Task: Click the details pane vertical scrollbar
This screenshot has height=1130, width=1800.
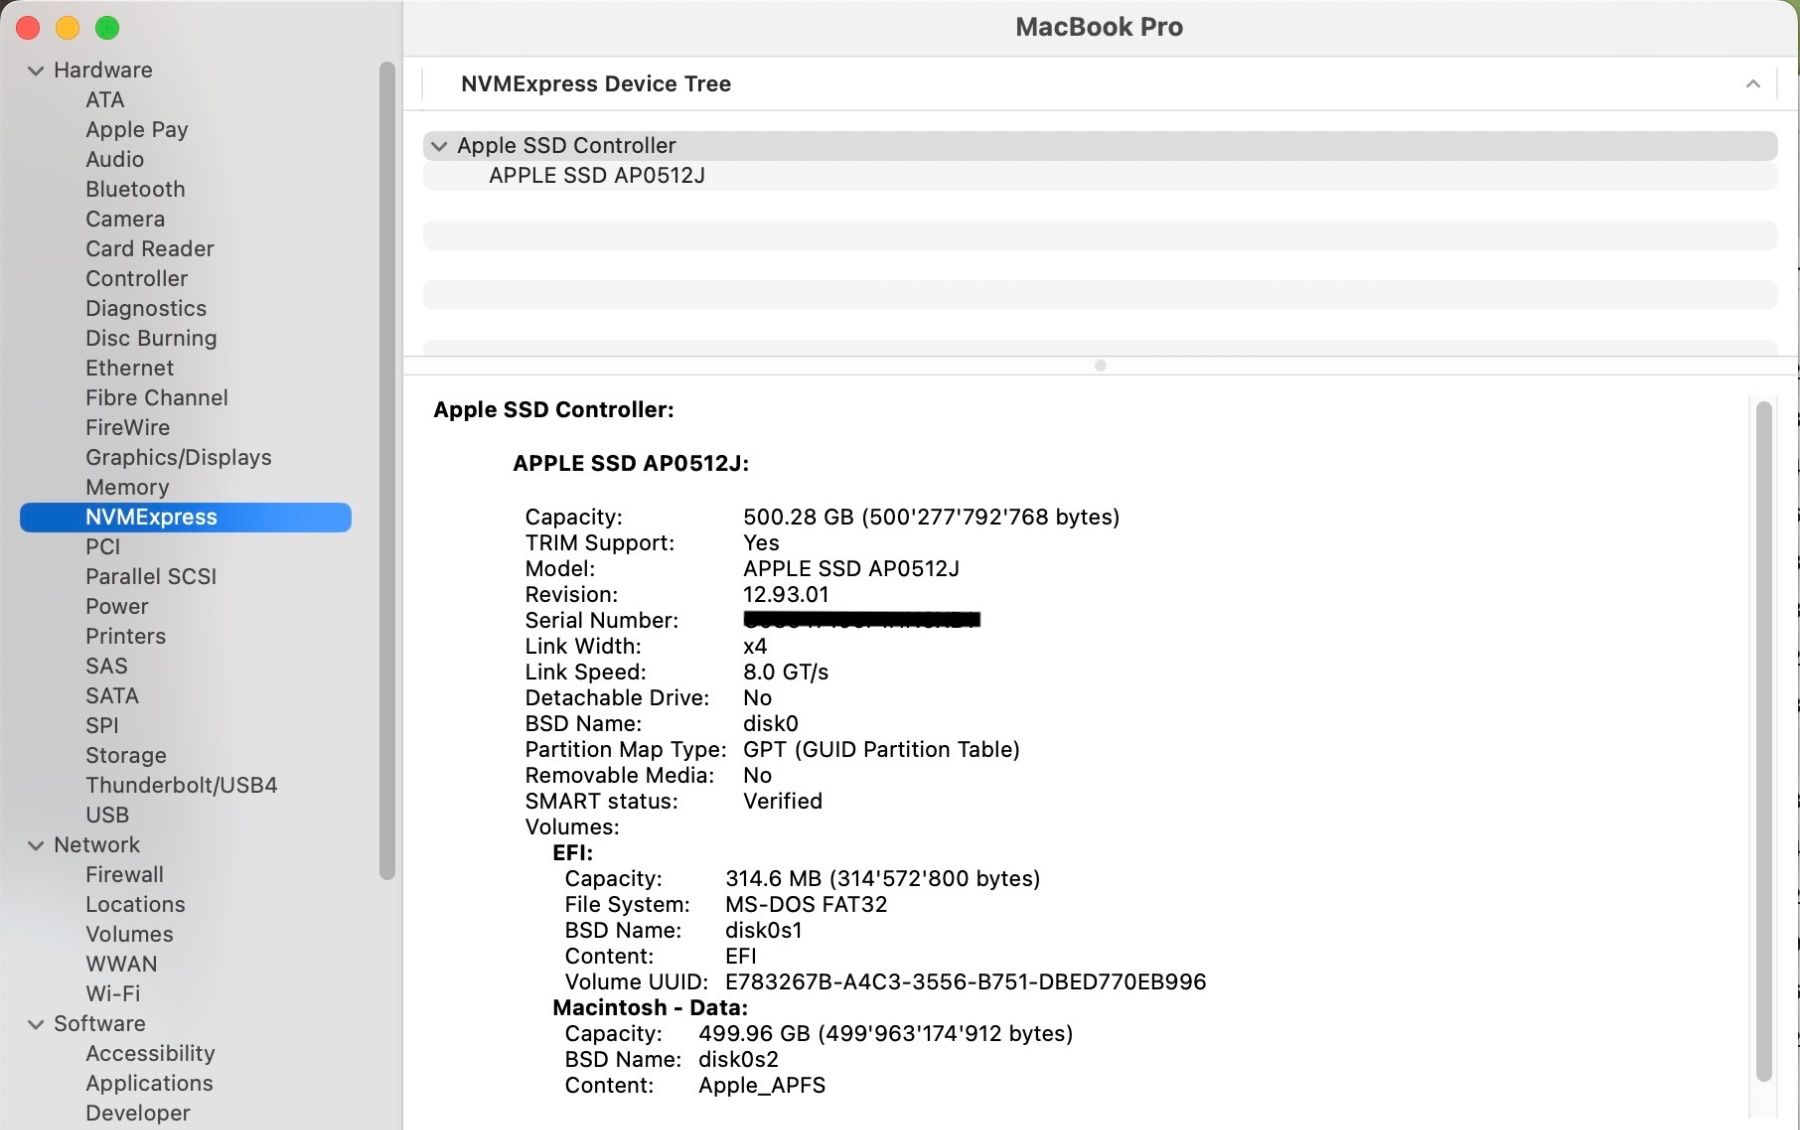Action: 1763,741
